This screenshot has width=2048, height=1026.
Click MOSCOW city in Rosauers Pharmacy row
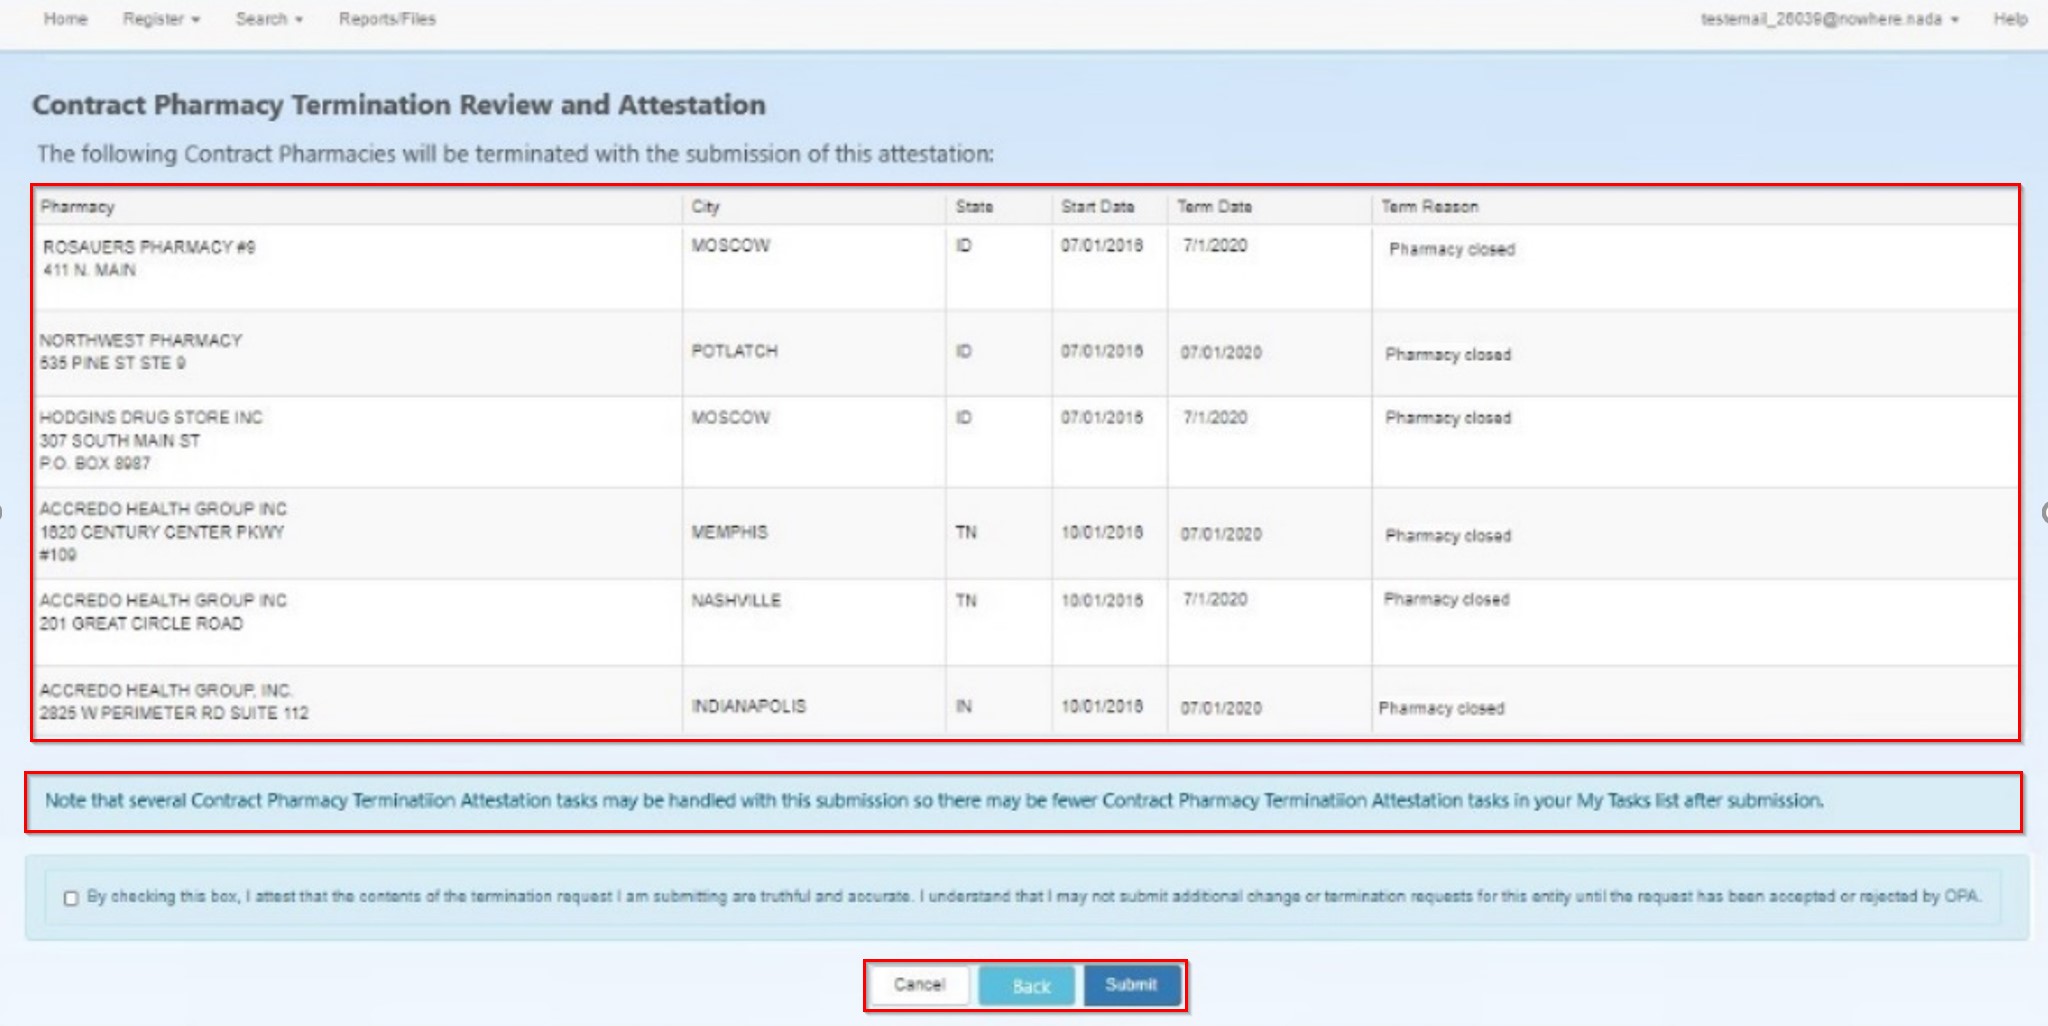point(730,245)
